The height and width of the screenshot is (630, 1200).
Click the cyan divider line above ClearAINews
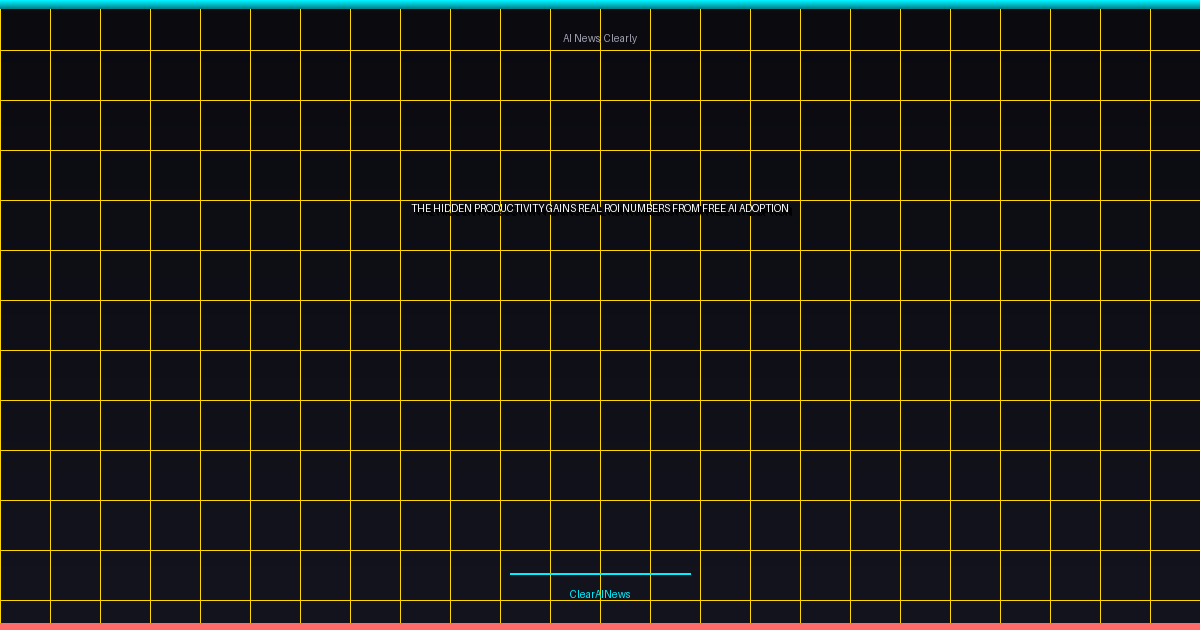pyautogui.click(x=600, y=574)
